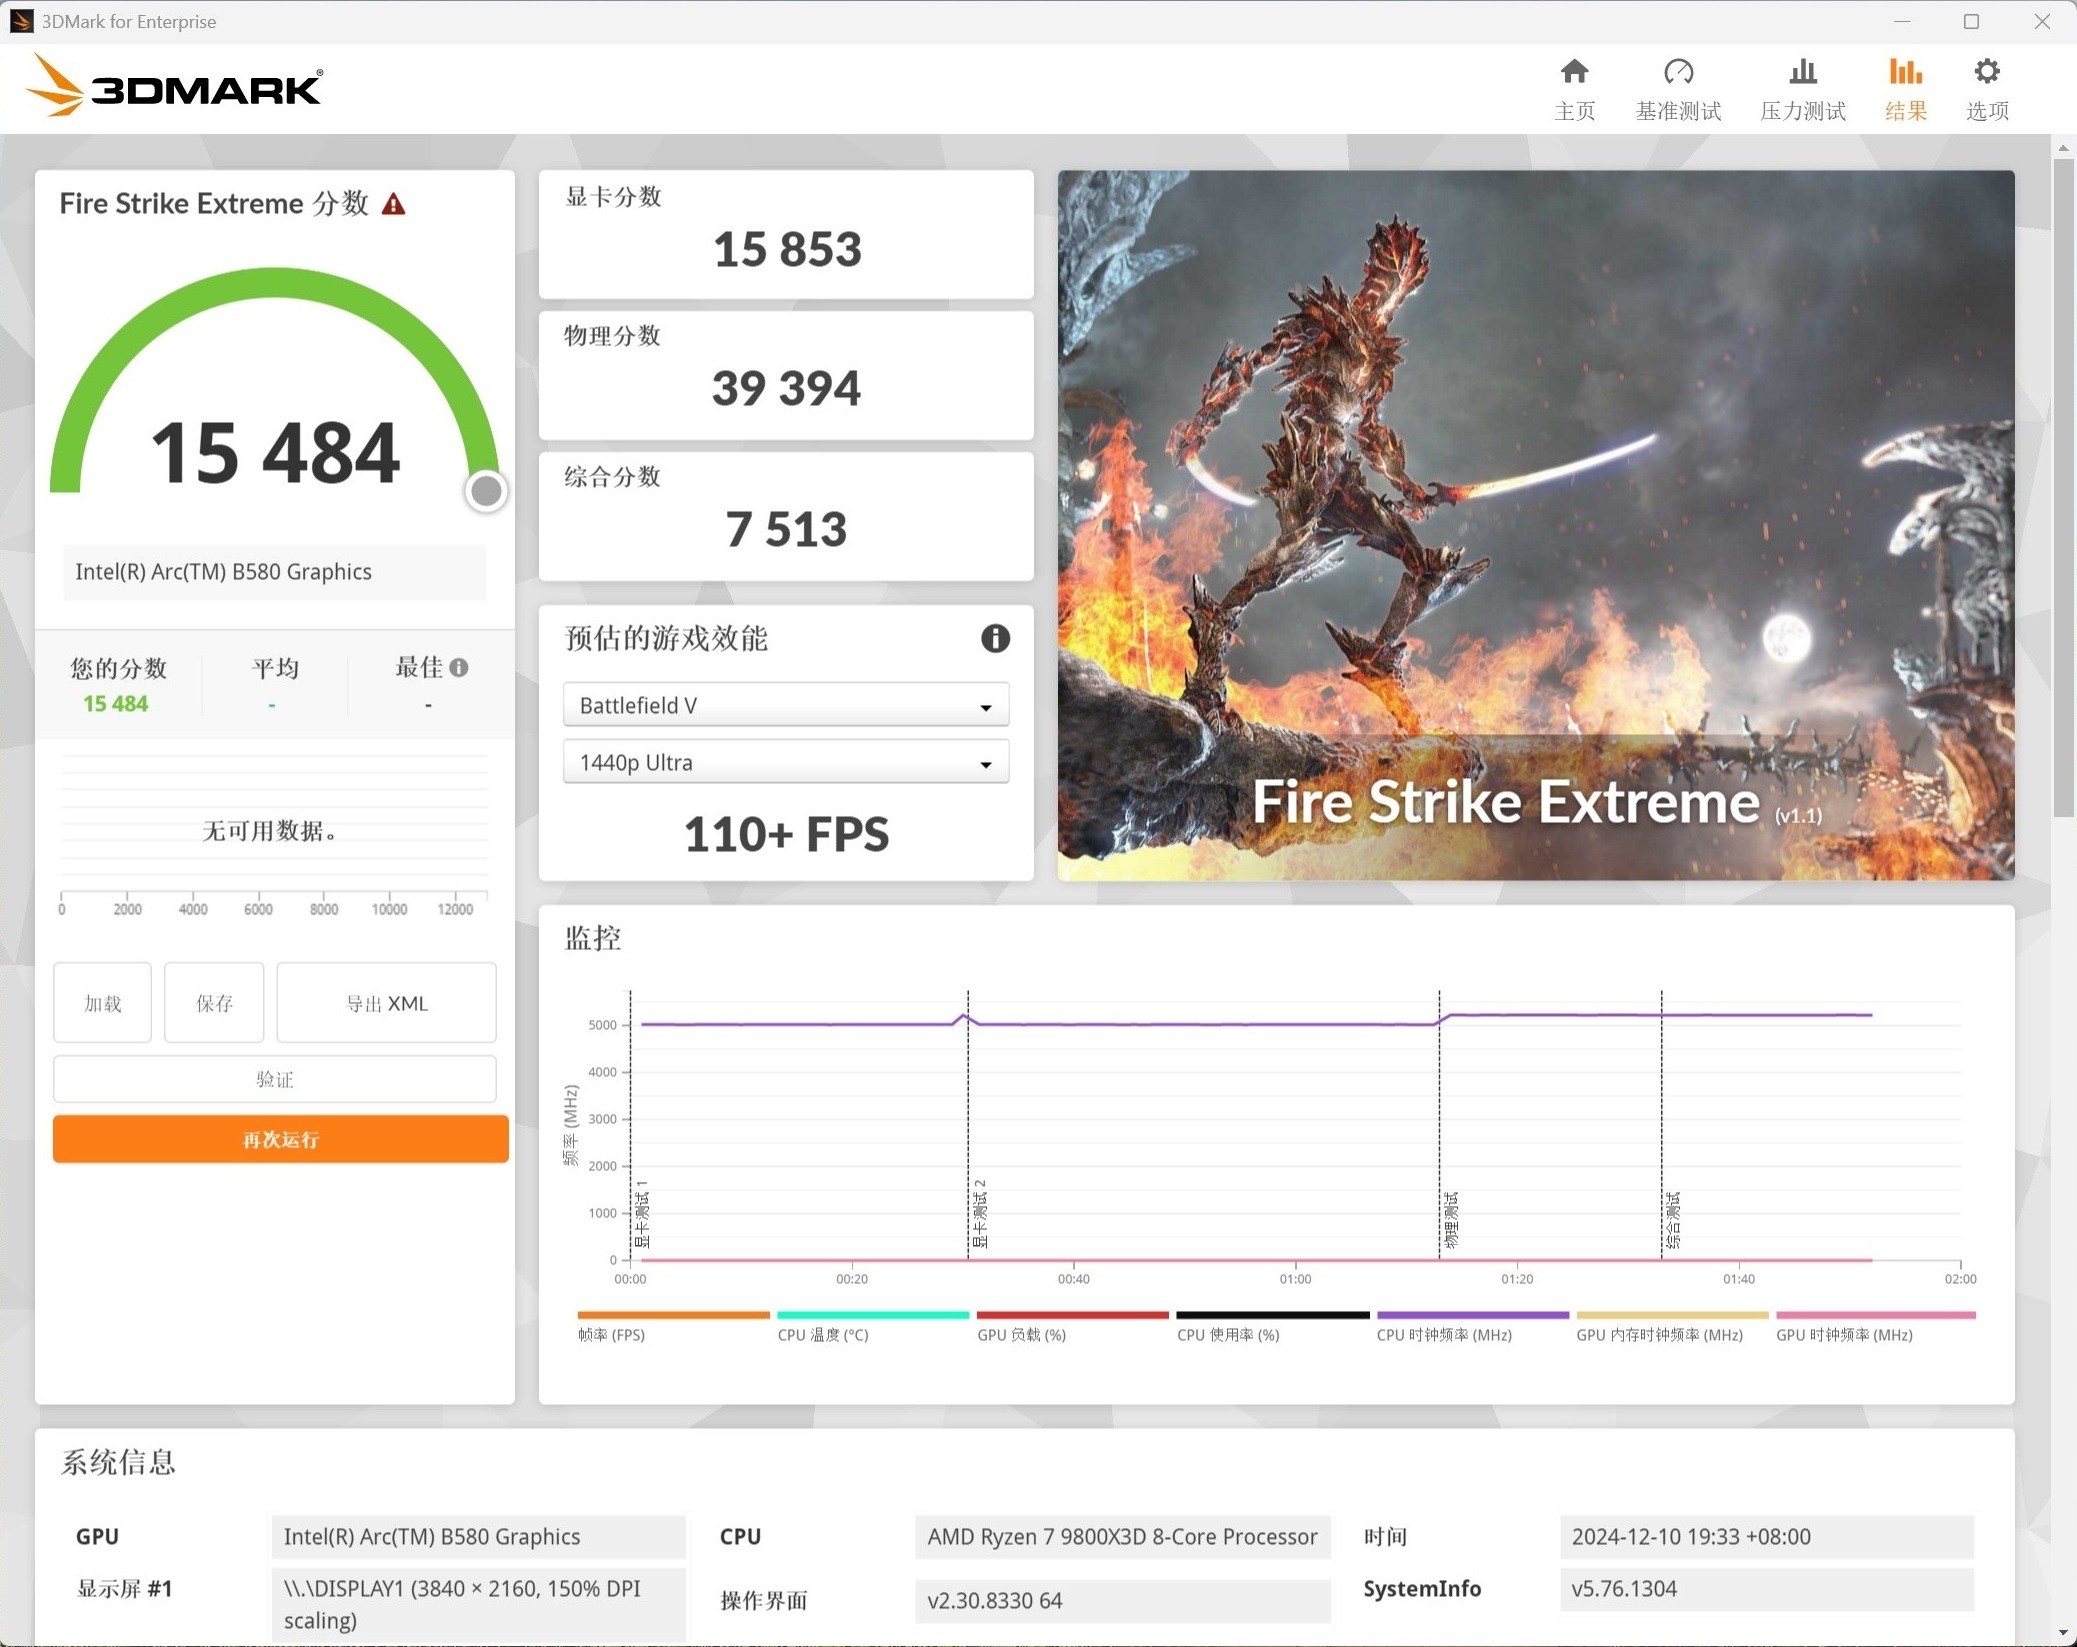
Task: Click the 物理分数 39 394 score card
Action: 786,375
